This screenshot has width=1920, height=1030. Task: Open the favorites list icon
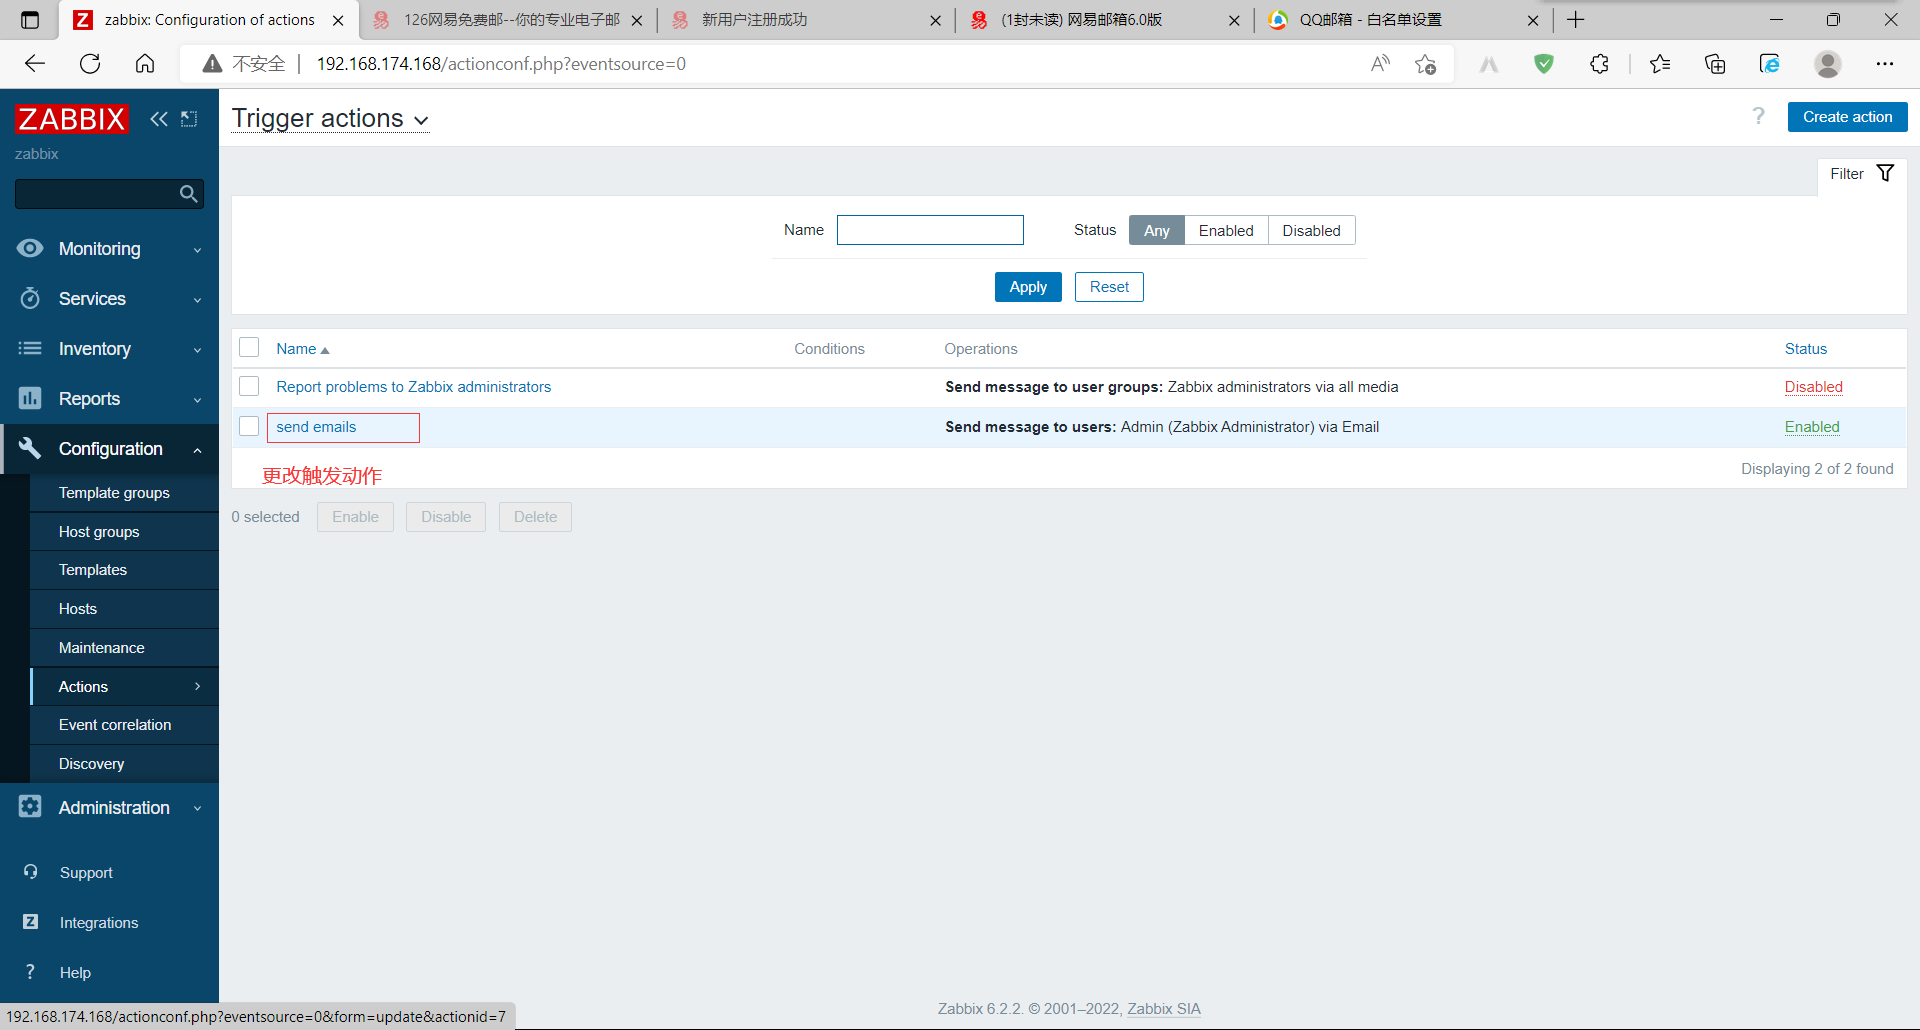pyautogui.click(x=1660, y=64)
